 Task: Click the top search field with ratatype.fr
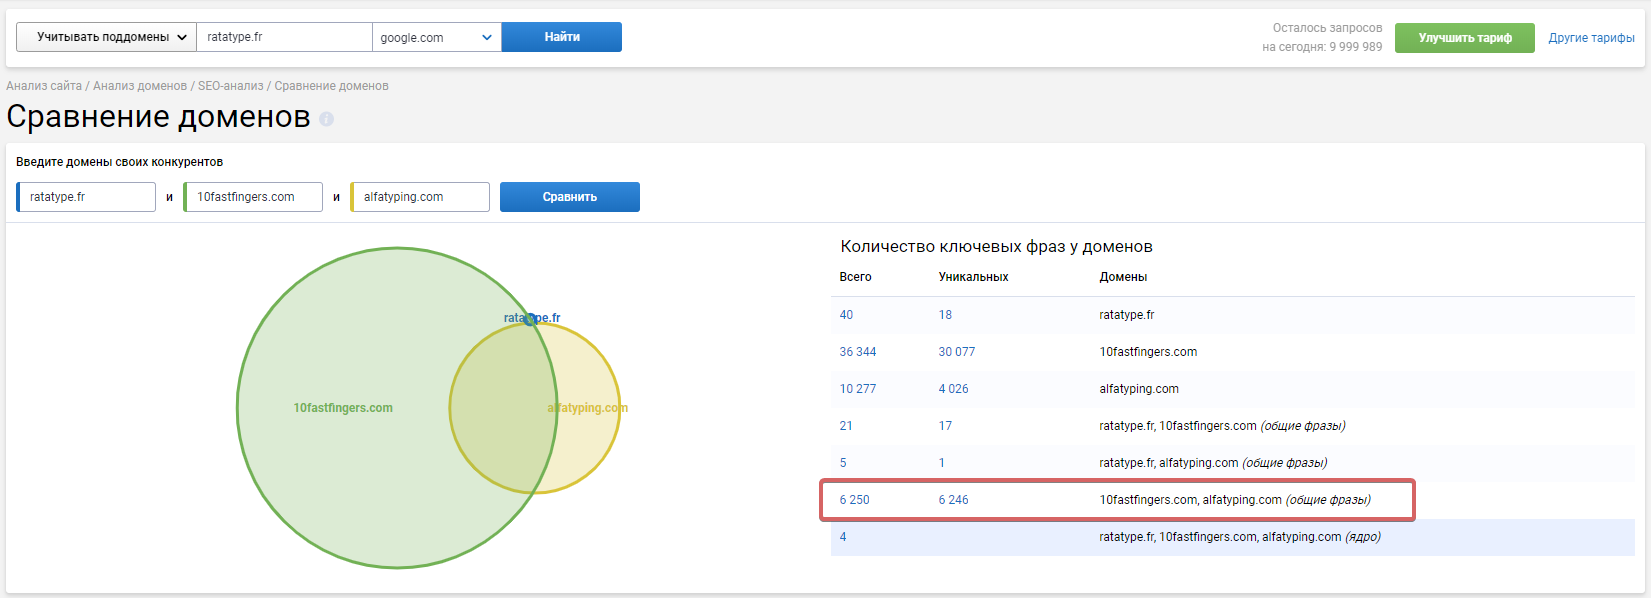[x=284, y=37]
